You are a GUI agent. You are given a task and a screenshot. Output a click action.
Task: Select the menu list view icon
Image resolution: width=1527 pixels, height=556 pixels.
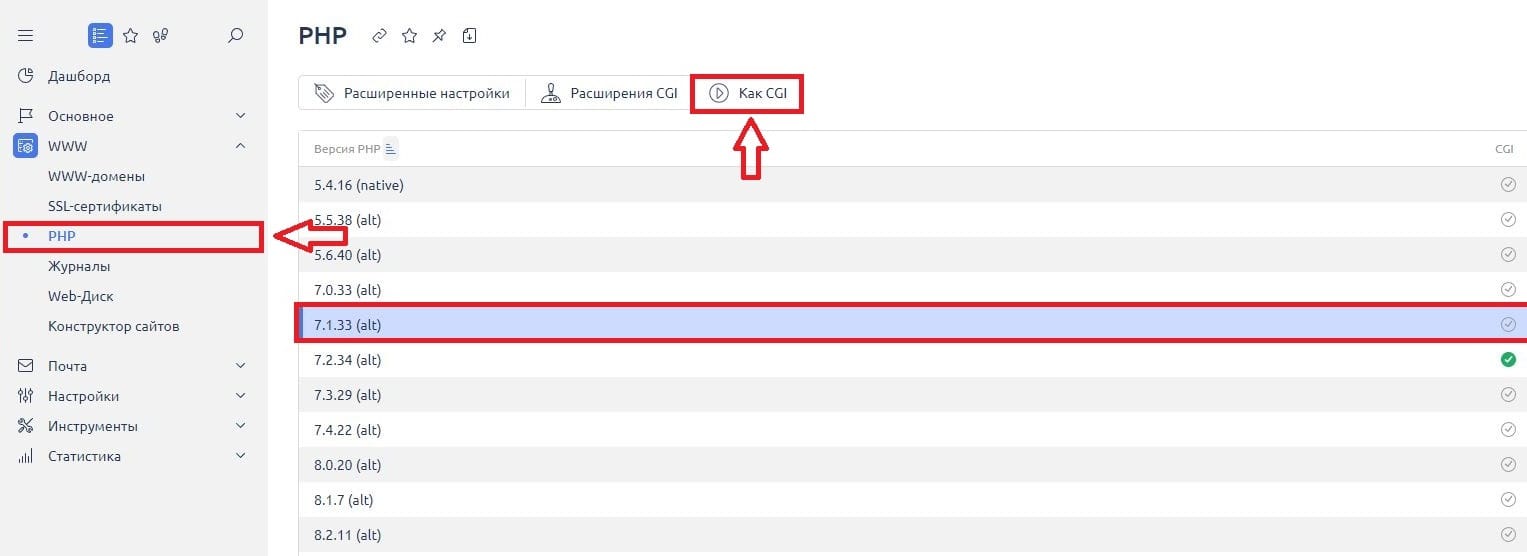tap(100, 36)
